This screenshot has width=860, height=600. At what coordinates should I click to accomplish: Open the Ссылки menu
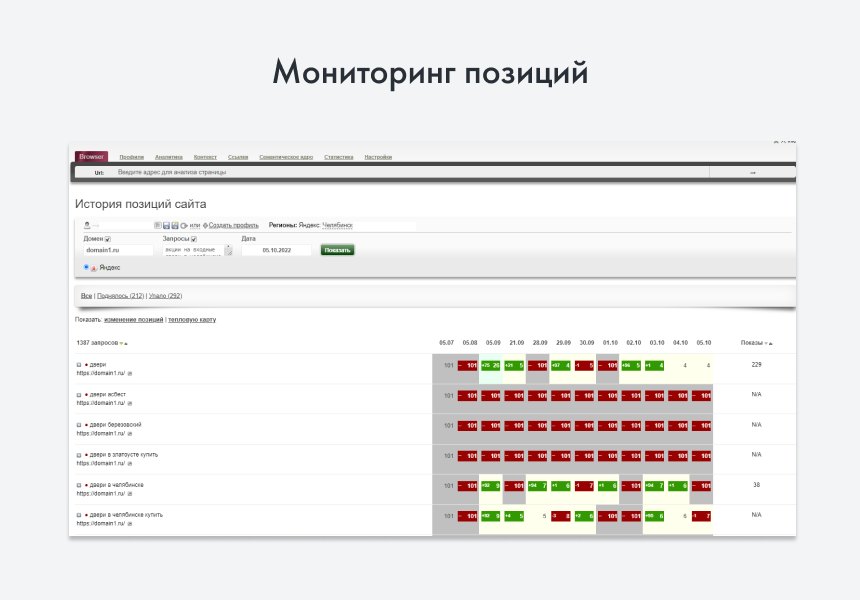coord(238,157)
